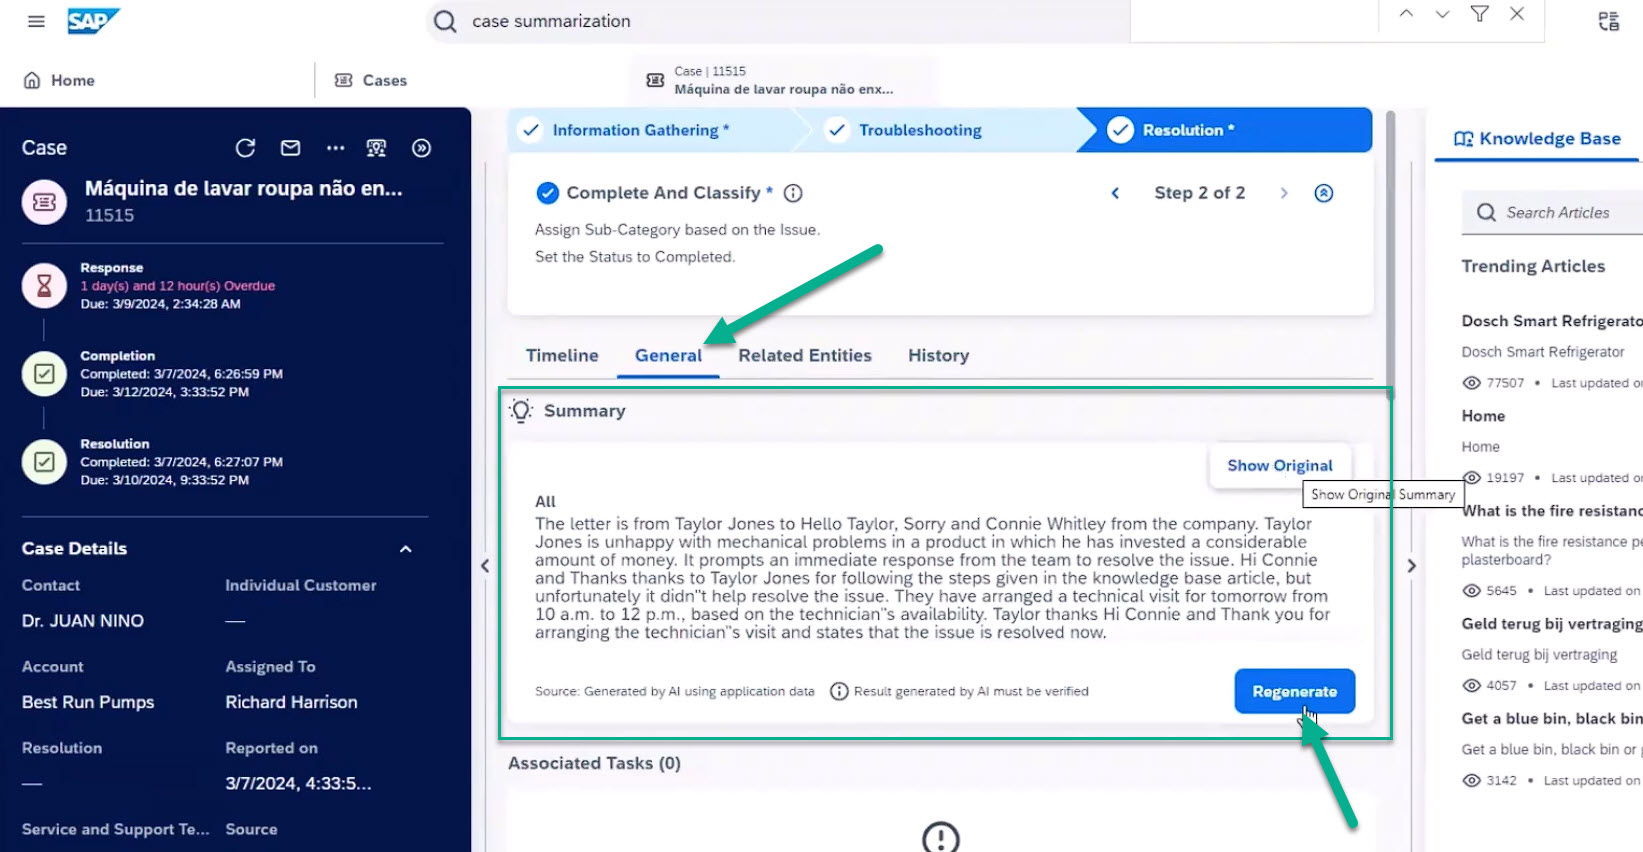The height and width of the screenshot is (852, 1643).
Task: Open Geld terug bij vertraging article
Action: (1552, 624)
